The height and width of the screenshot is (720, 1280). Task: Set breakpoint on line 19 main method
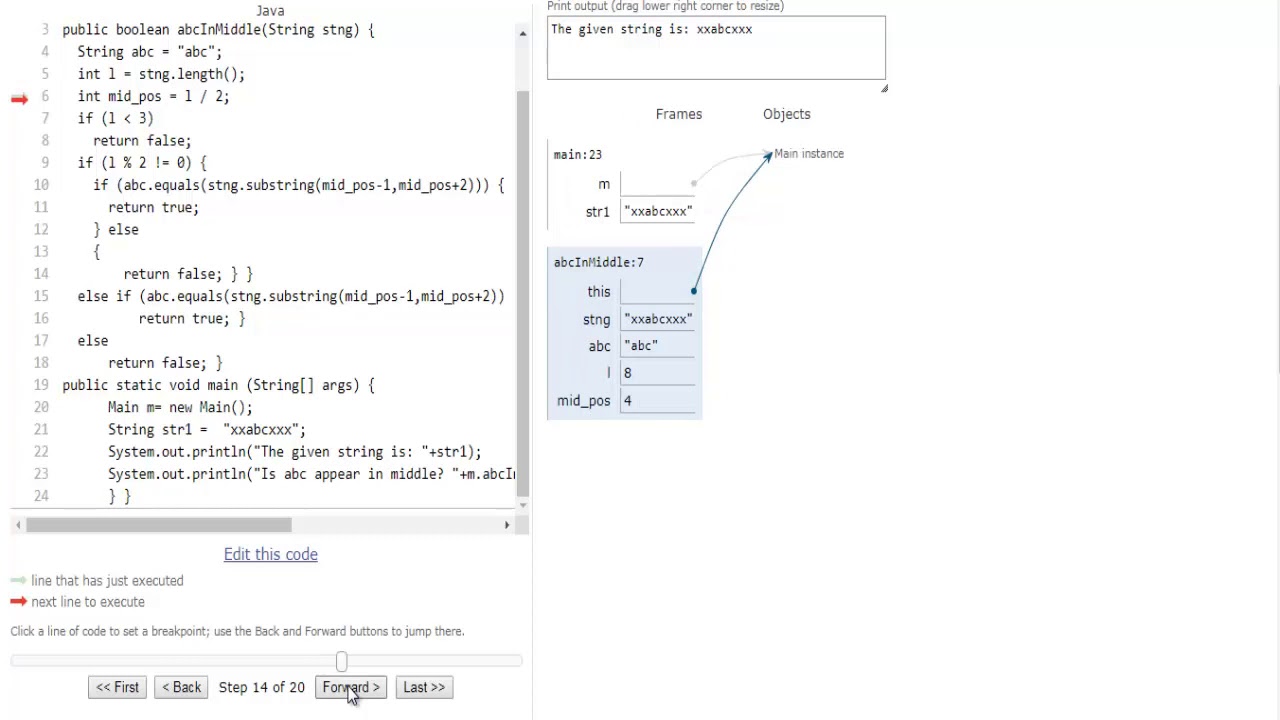(218, 385)
